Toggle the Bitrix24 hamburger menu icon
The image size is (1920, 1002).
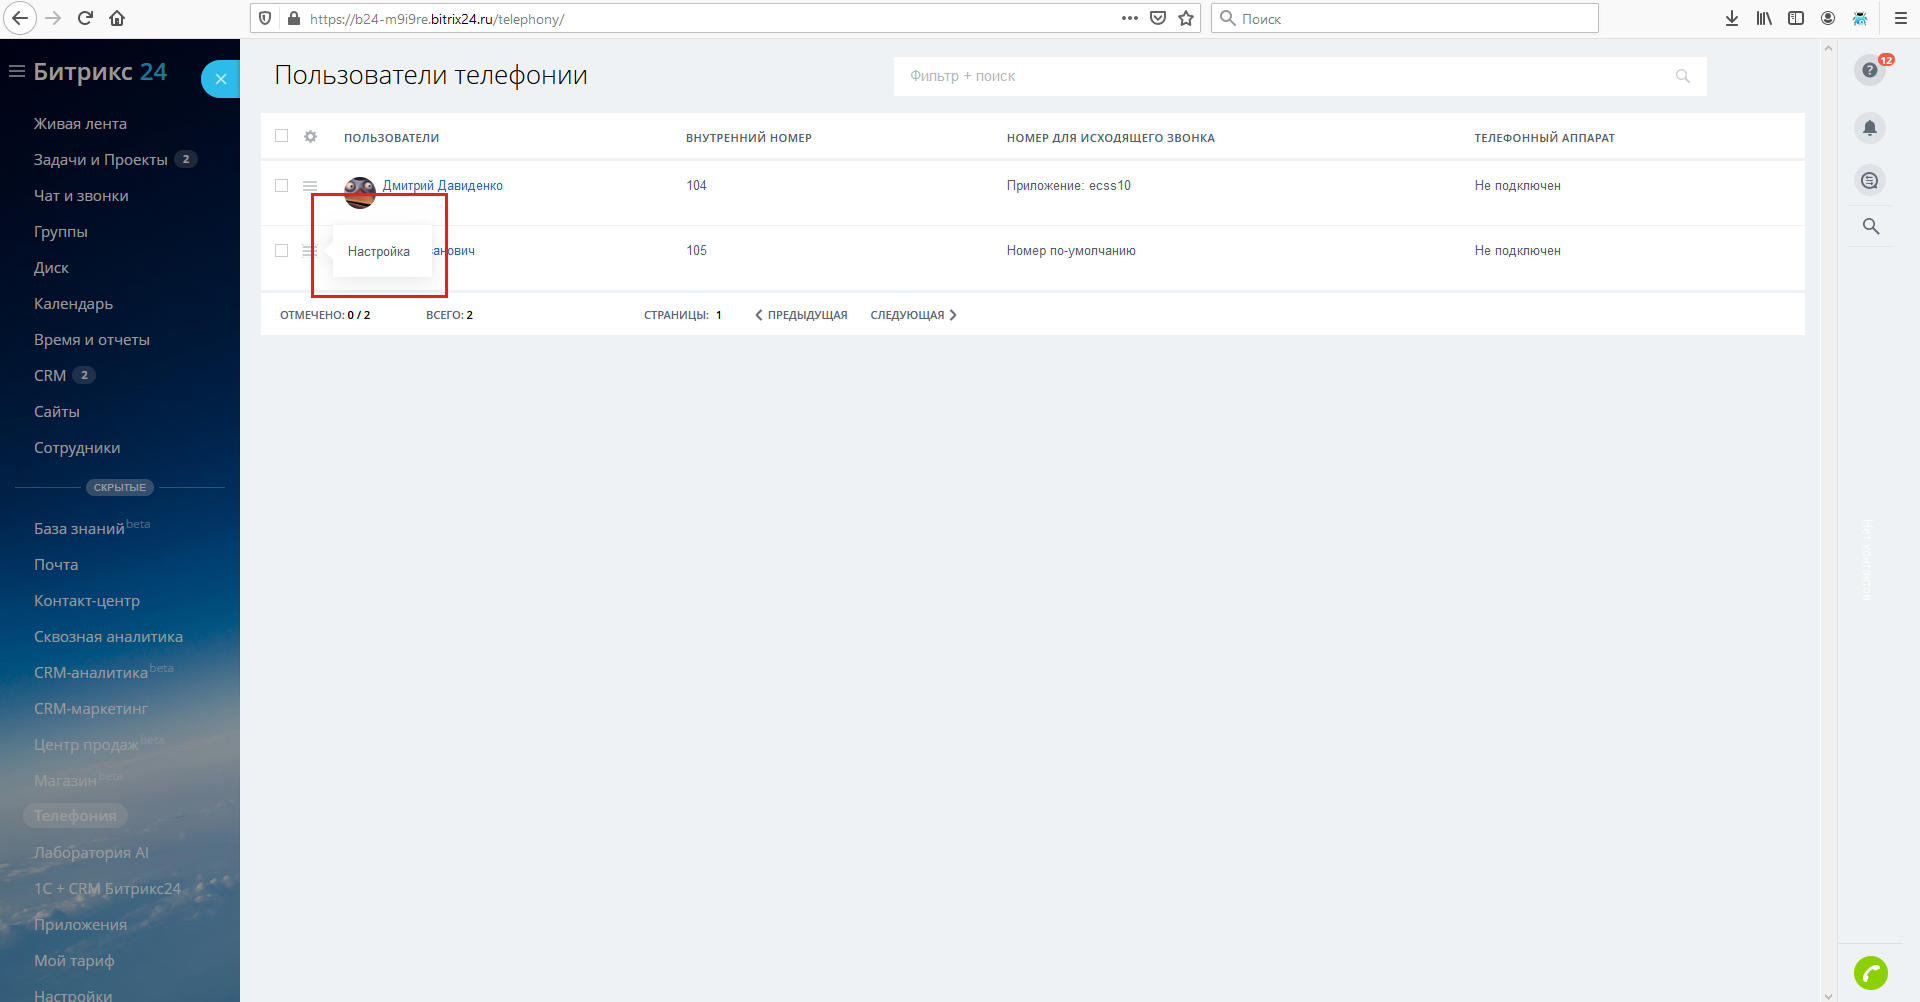tap(16, 72)
